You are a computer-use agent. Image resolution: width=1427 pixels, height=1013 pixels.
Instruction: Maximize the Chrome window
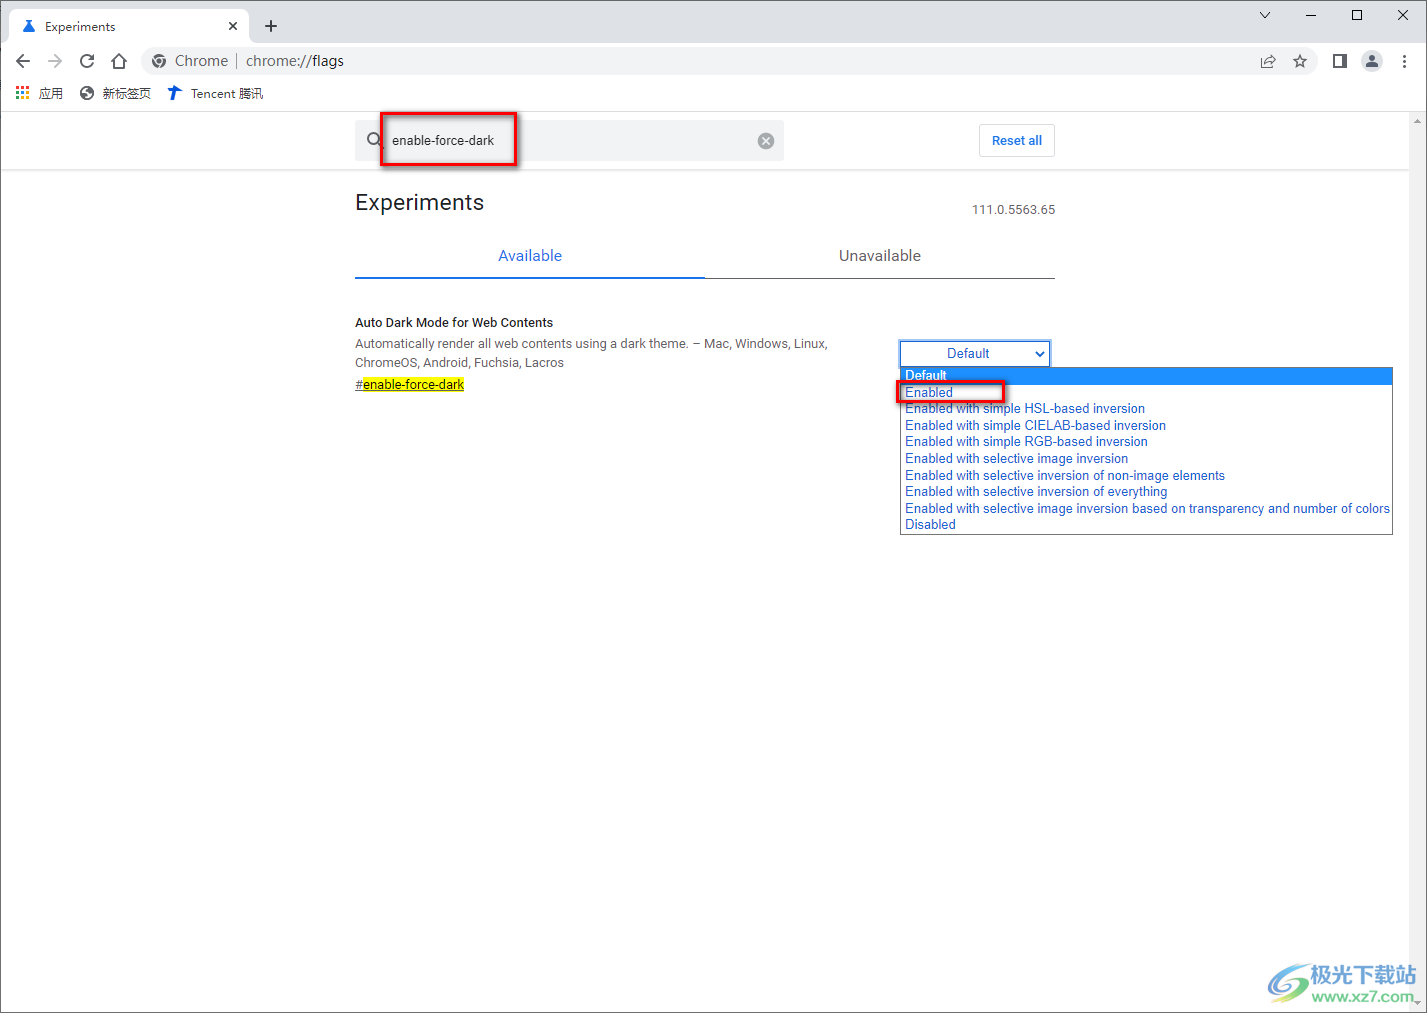(x=1357, y=15)
